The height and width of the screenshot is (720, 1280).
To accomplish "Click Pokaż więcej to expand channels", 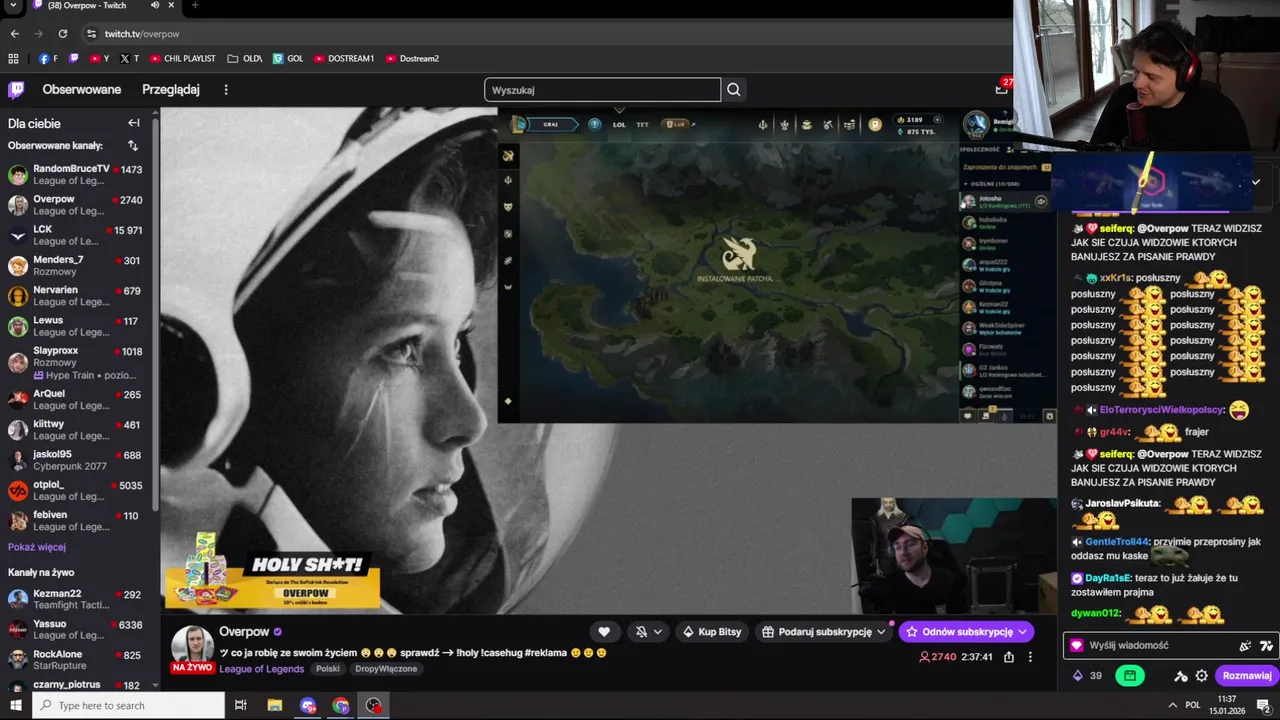I will (37, 547).
